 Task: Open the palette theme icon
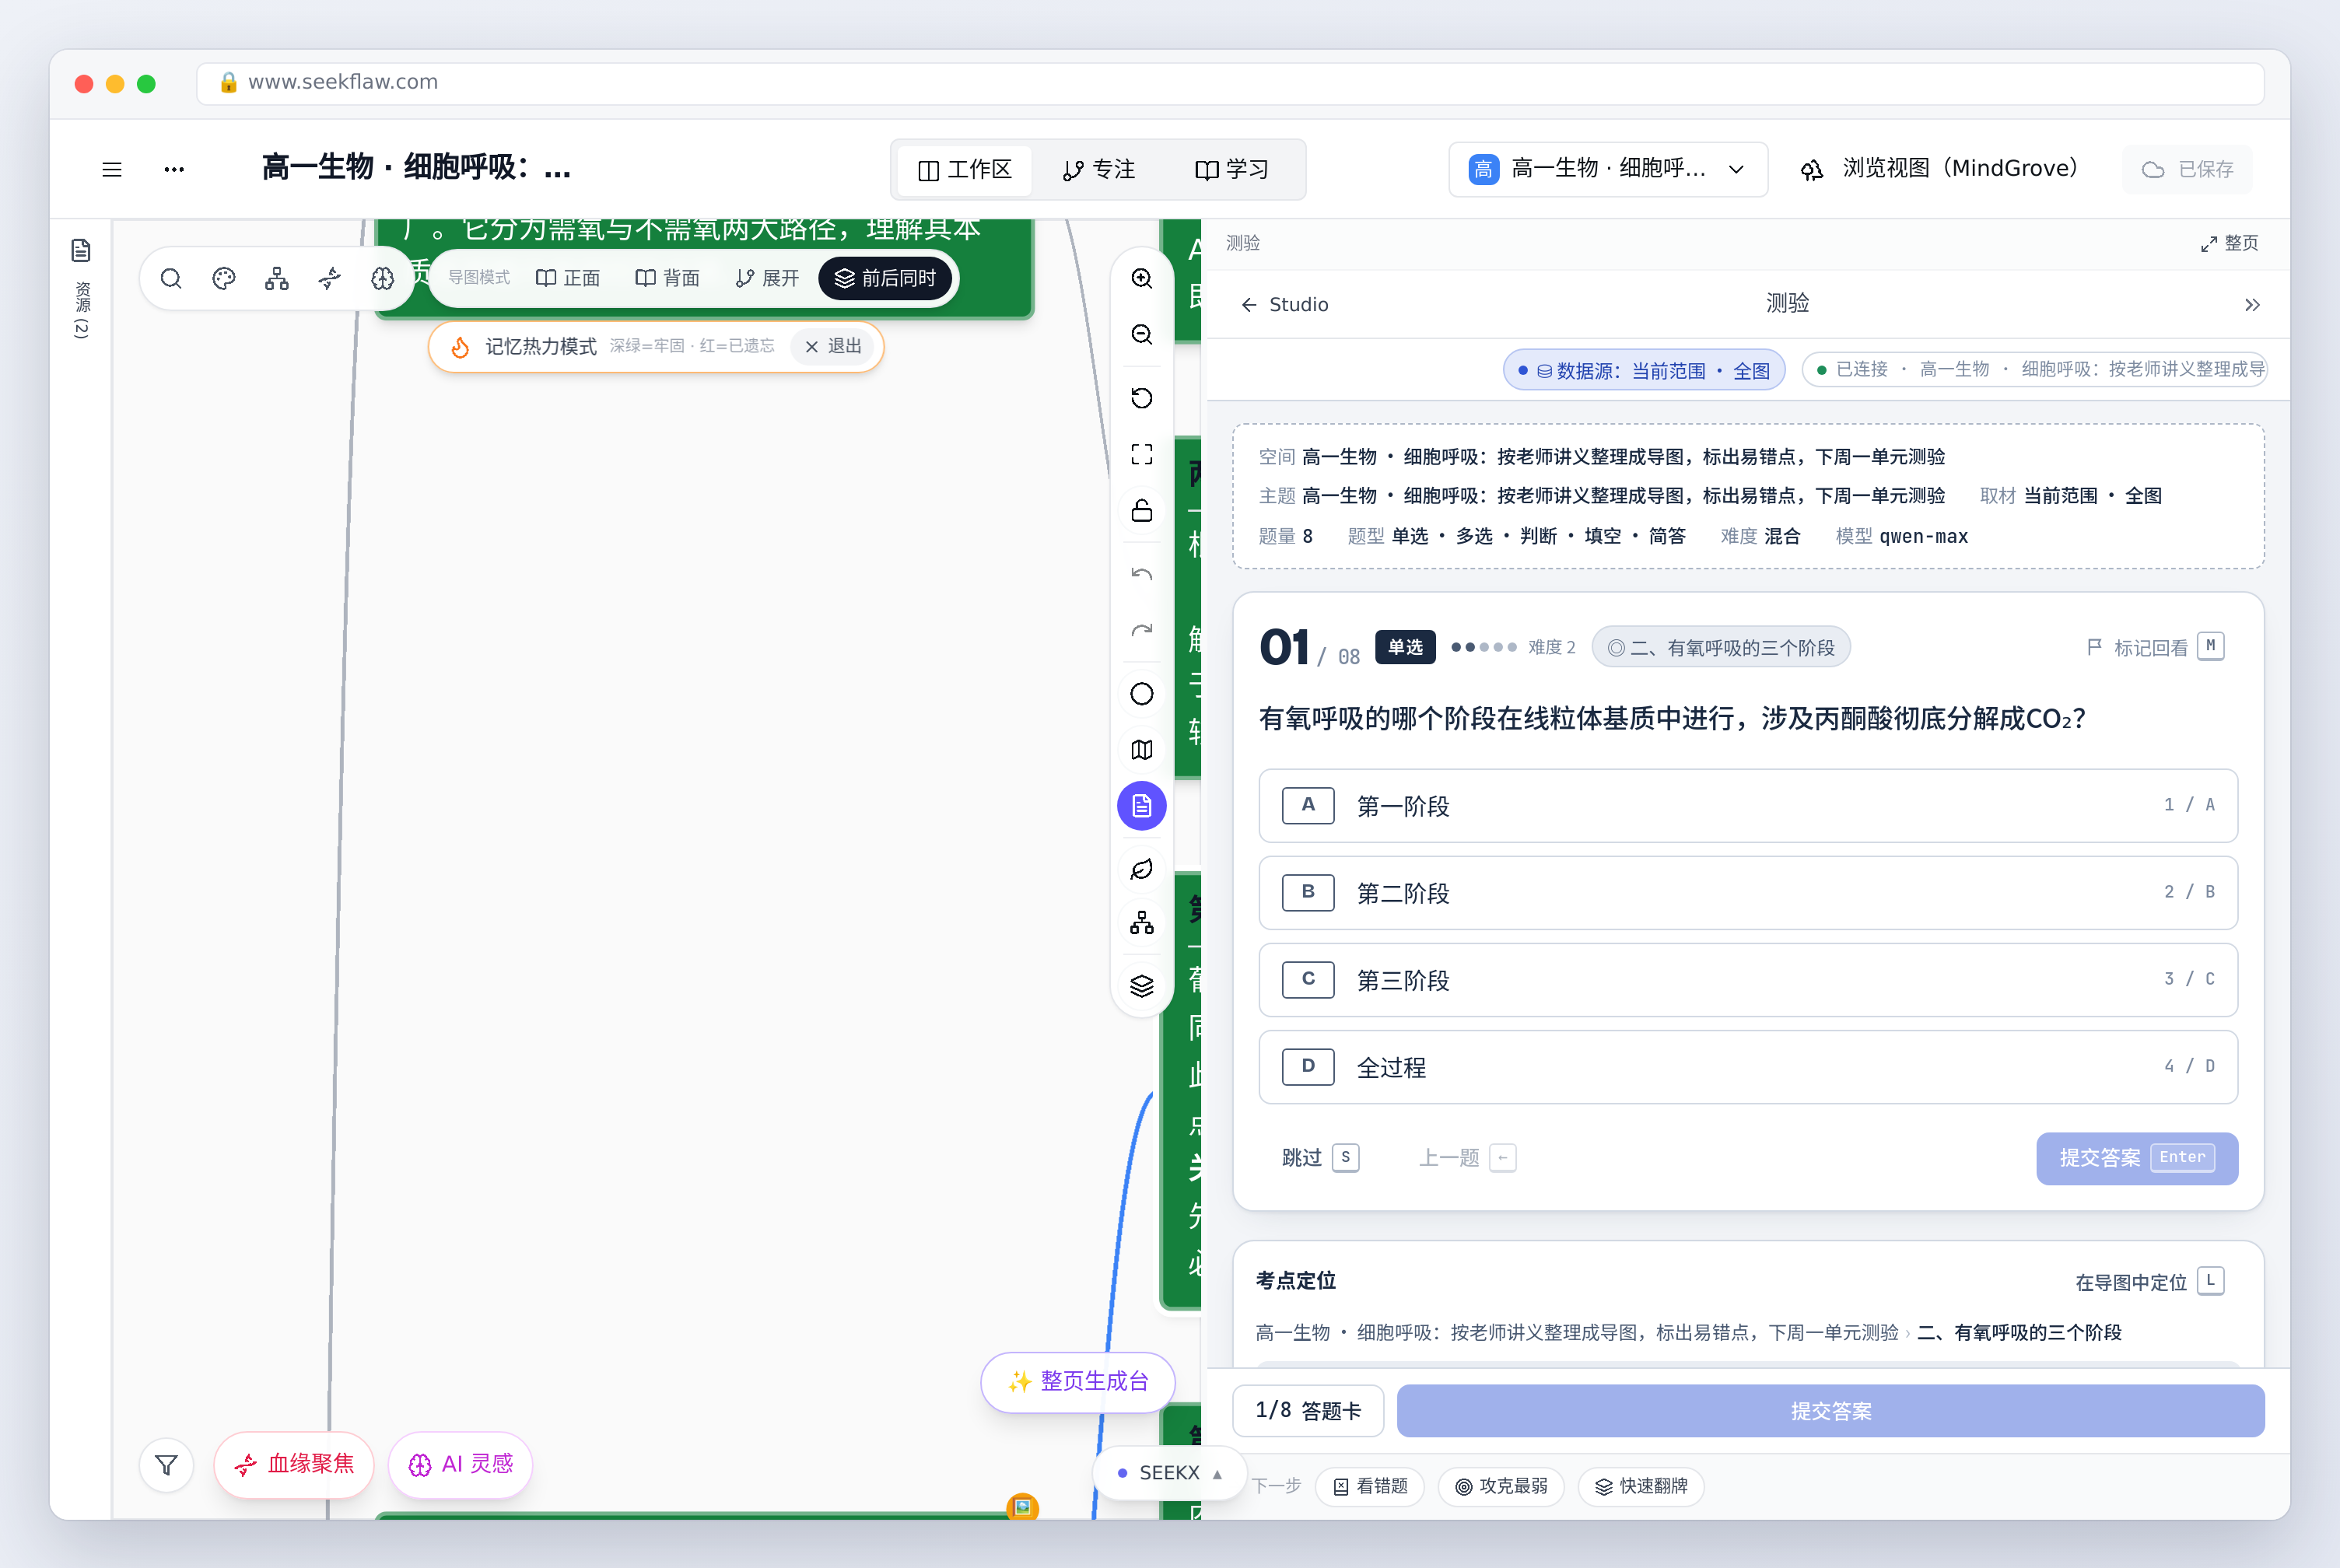coord(224,278)
